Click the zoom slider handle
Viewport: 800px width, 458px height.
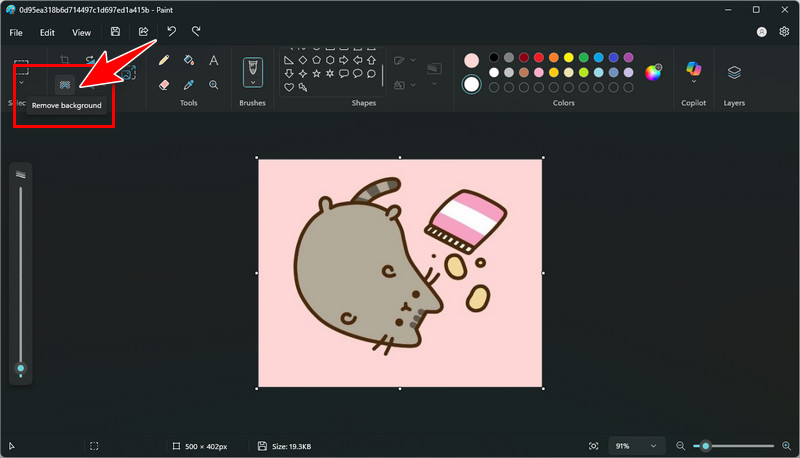pos(706,446)
